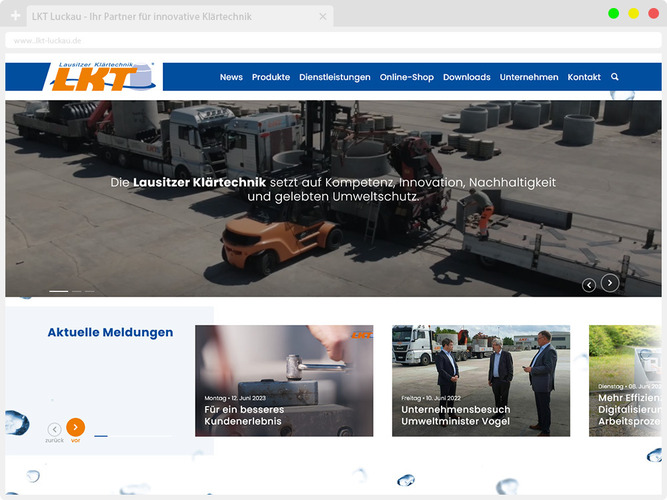Screen dimensions: 667x500
Task: Click the LKT Lausitzer Klärtechnik logo
Action: (100, 77)
